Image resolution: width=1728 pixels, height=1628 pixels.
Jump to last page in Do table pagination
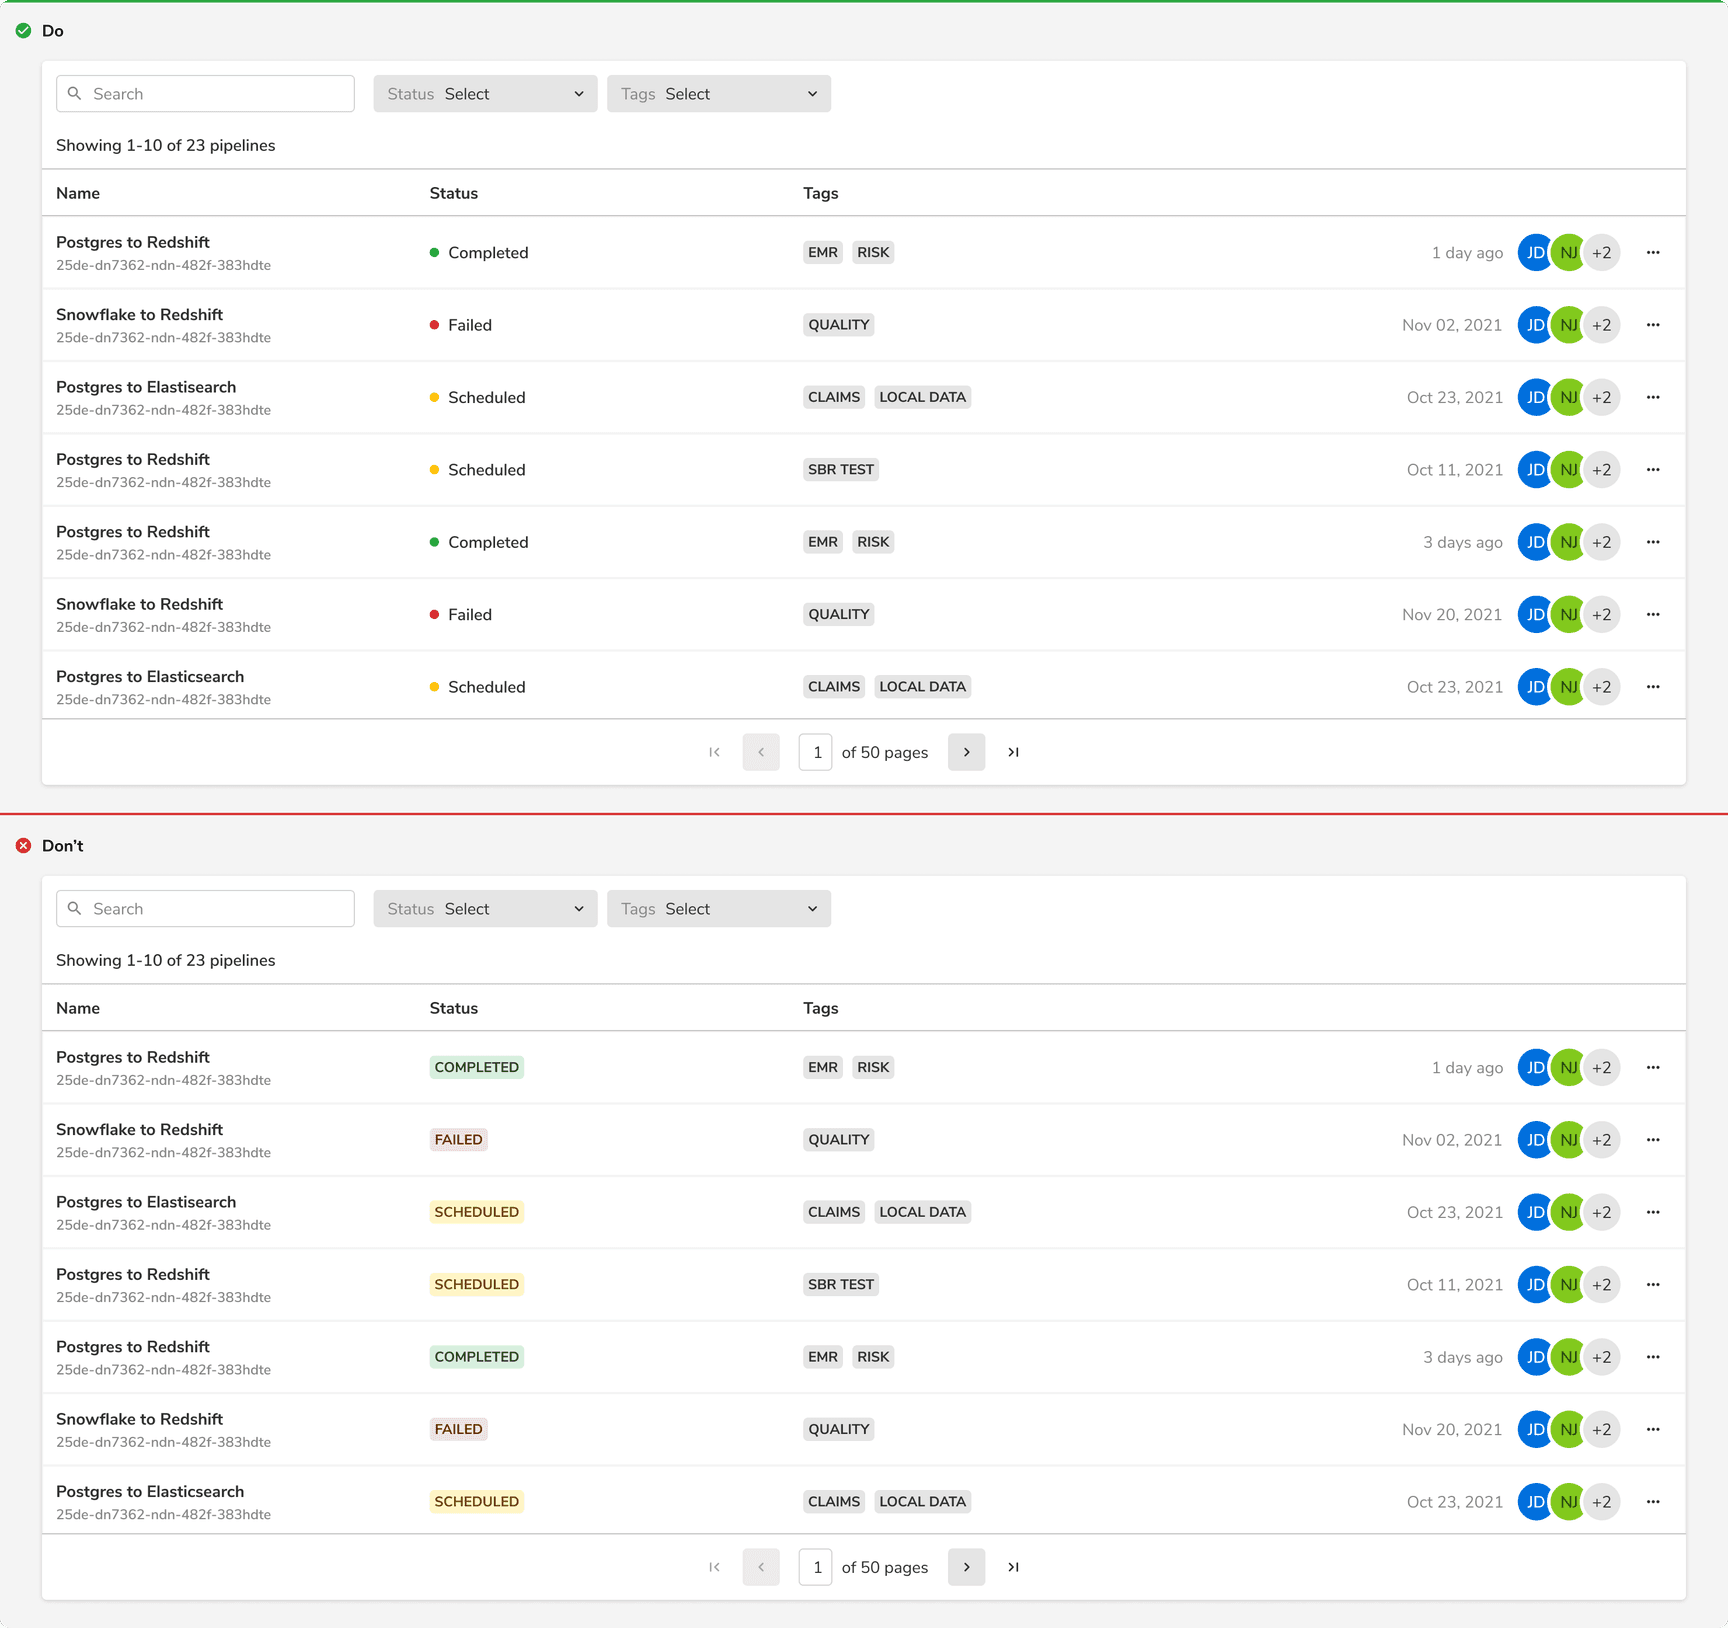click(1013, 752)
